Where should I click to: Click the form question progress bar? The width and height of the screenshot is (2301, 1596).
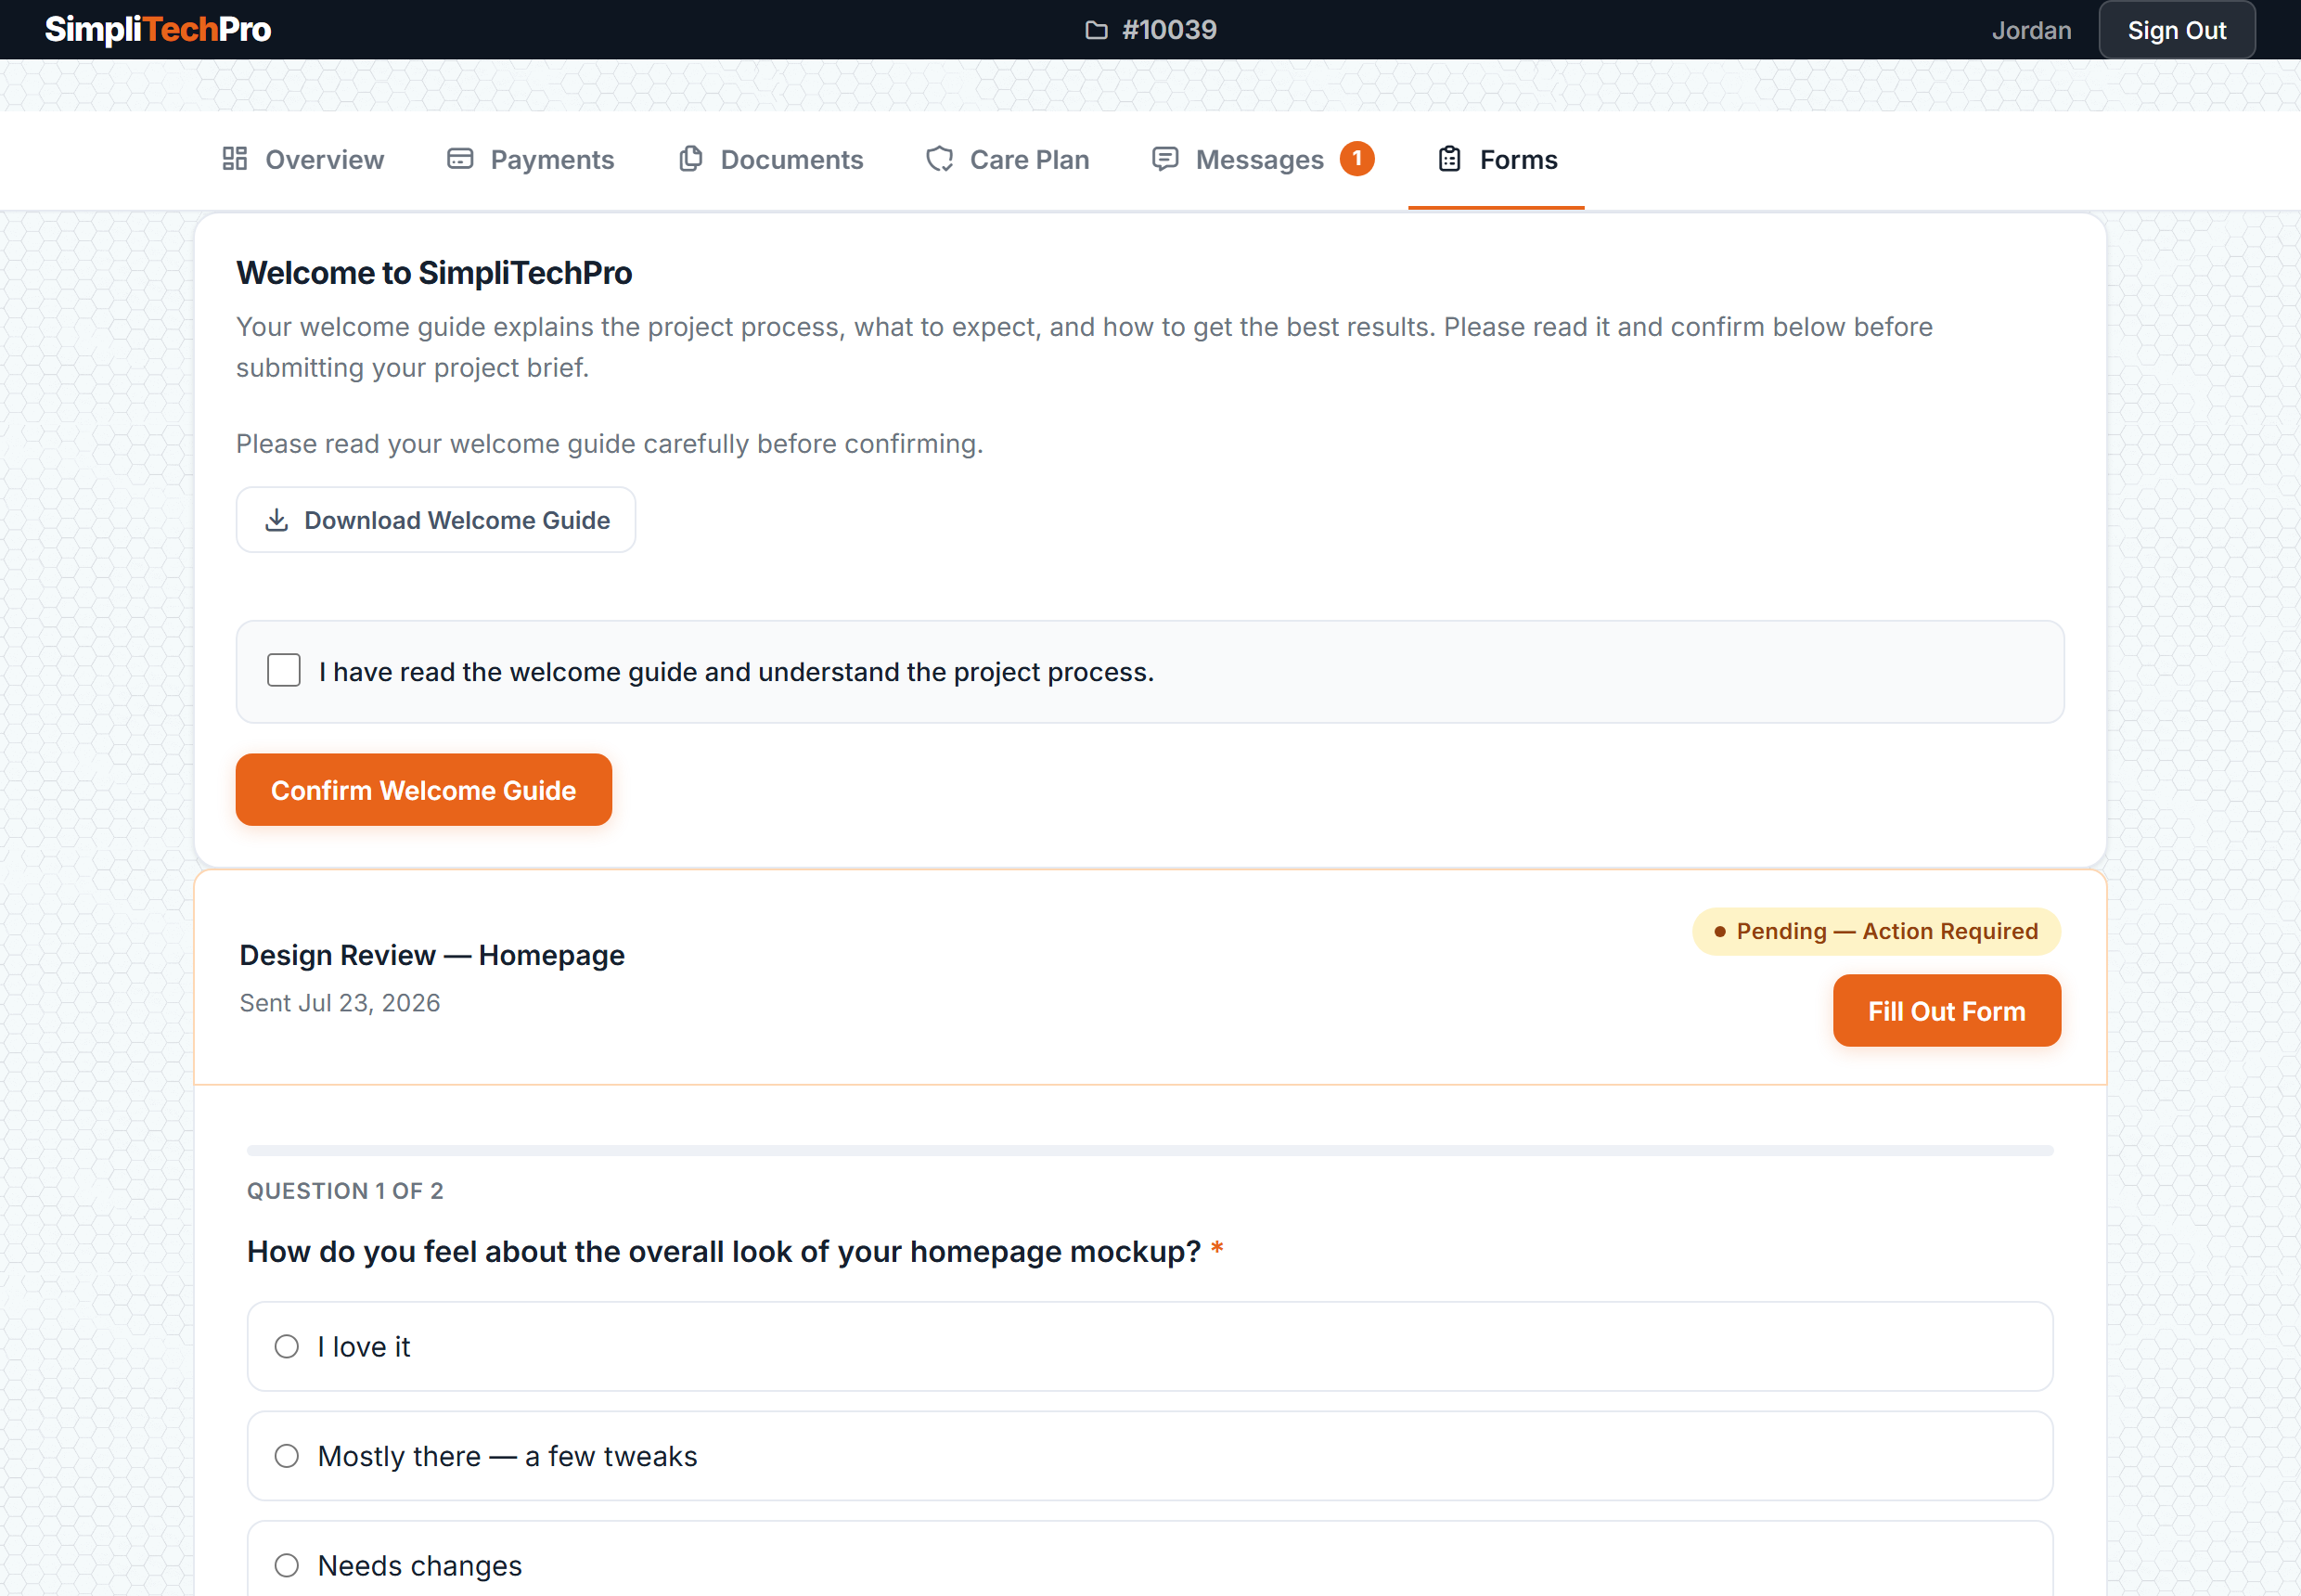1150,1150
